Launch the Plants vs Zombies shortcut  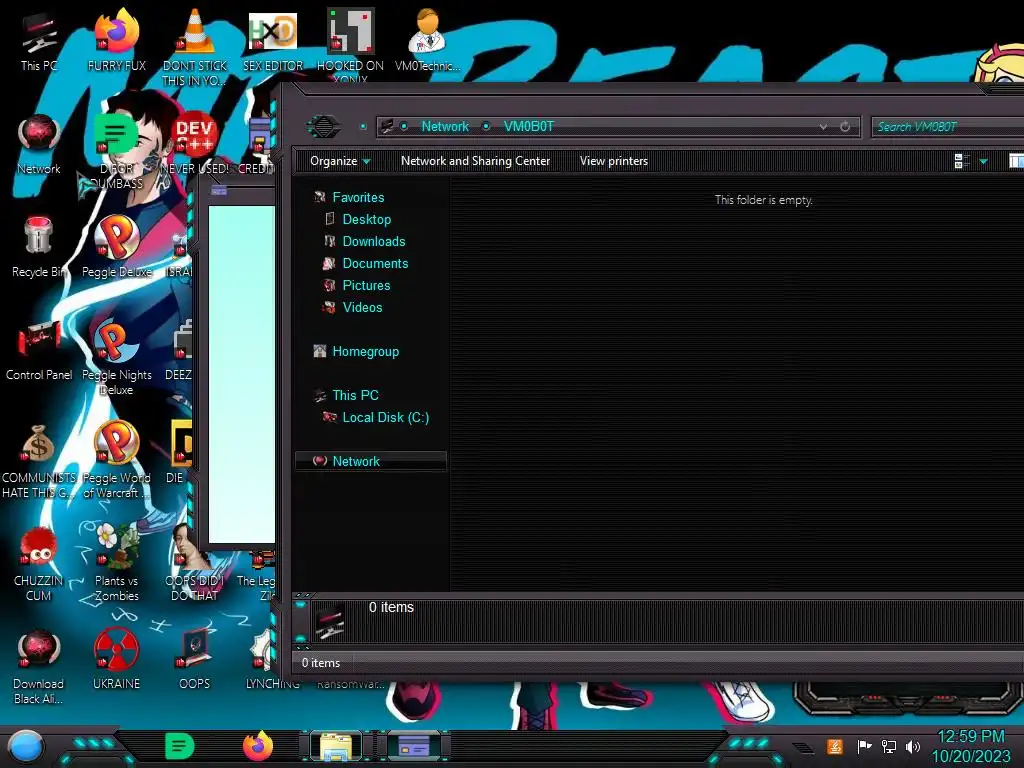116,563
